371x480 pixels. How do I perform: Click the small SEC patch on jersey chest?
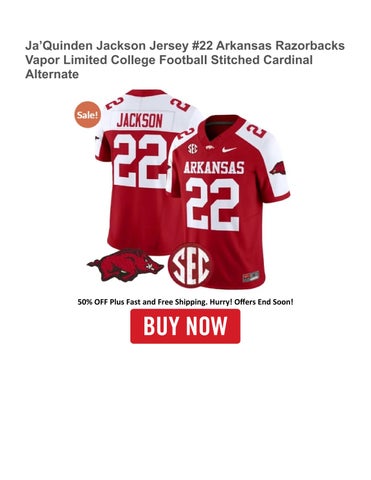click(x=192, y=148)
